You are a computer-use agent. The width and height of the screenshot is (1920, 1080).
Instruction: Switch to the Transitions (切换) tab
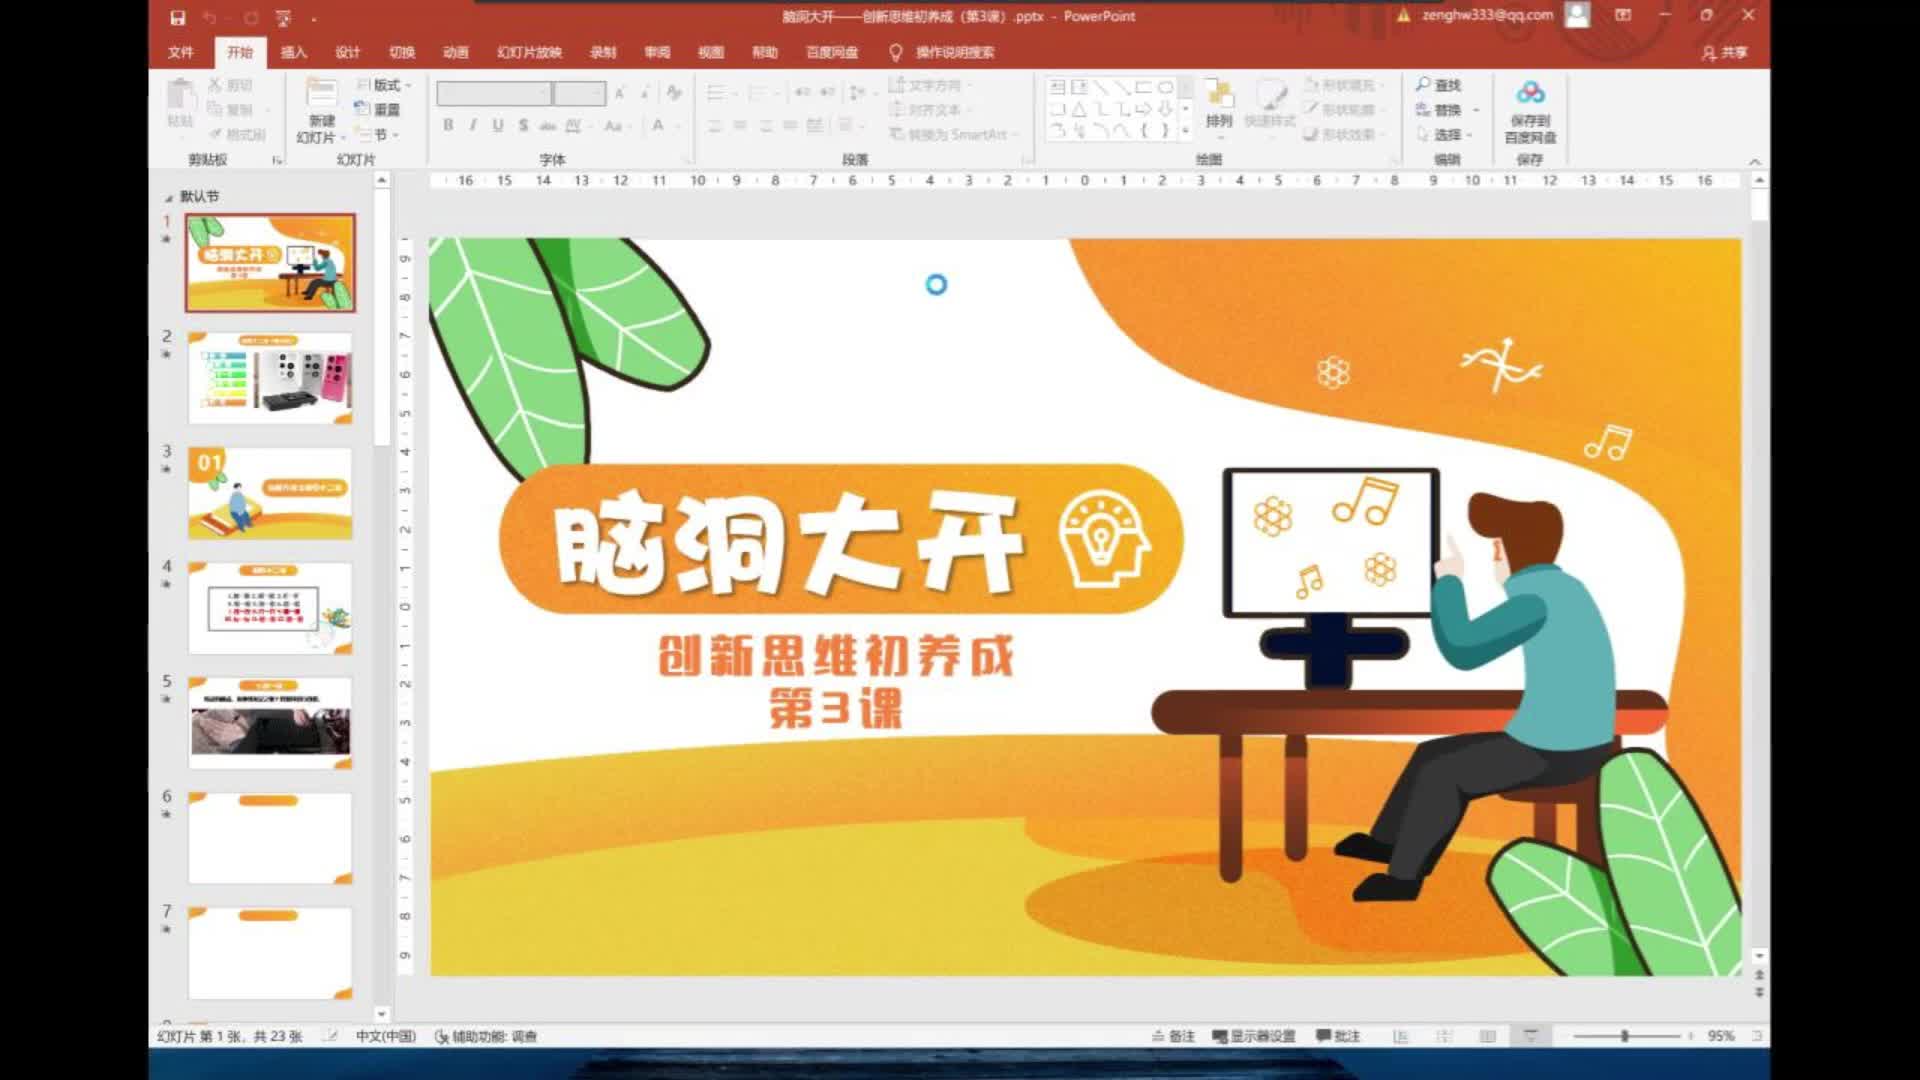point(401,52)
